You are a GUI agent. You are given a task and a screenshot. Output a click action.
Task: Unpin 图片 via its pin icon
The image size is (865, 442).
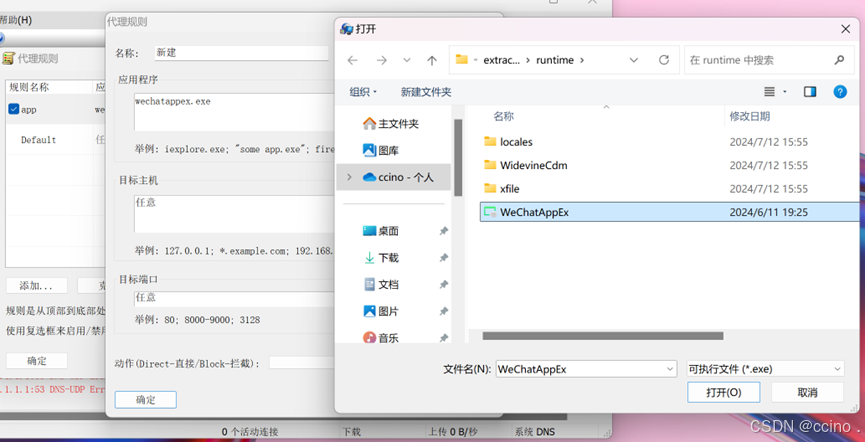[x=444, y=311]
